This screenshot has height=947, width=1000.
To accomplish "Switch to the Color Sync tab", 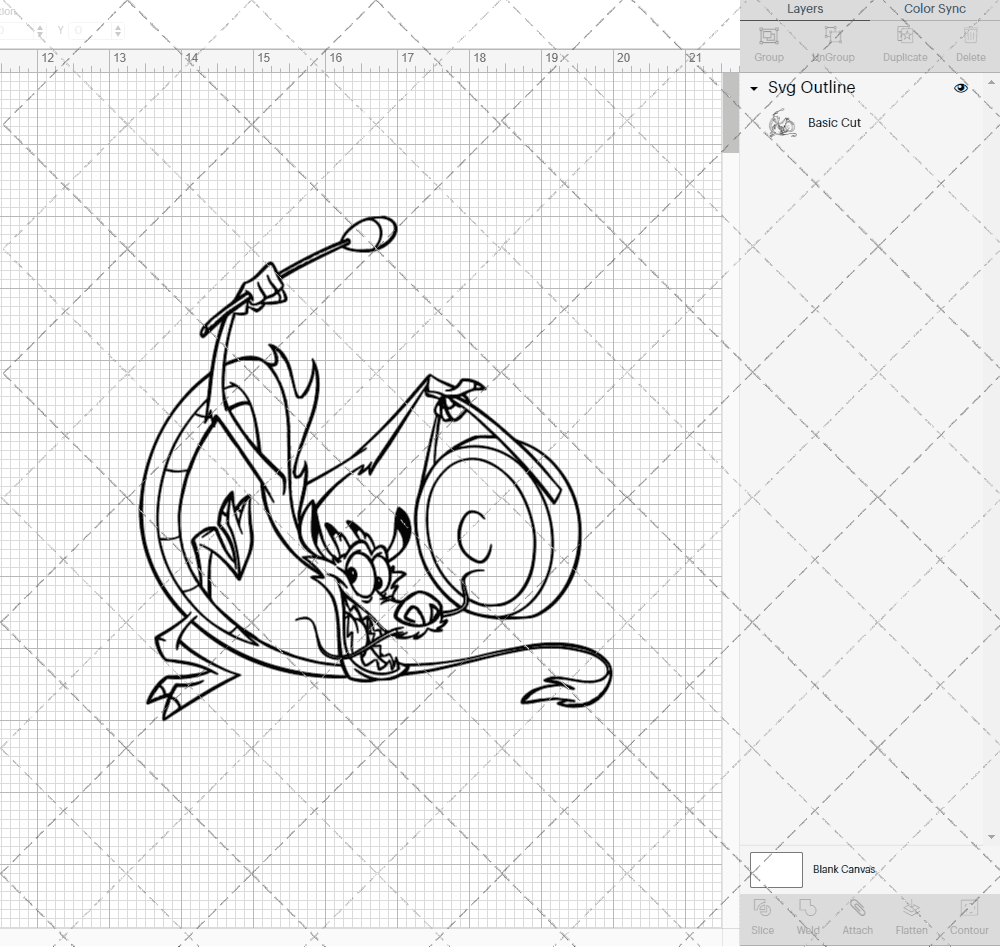I will [x=934, y=9].
